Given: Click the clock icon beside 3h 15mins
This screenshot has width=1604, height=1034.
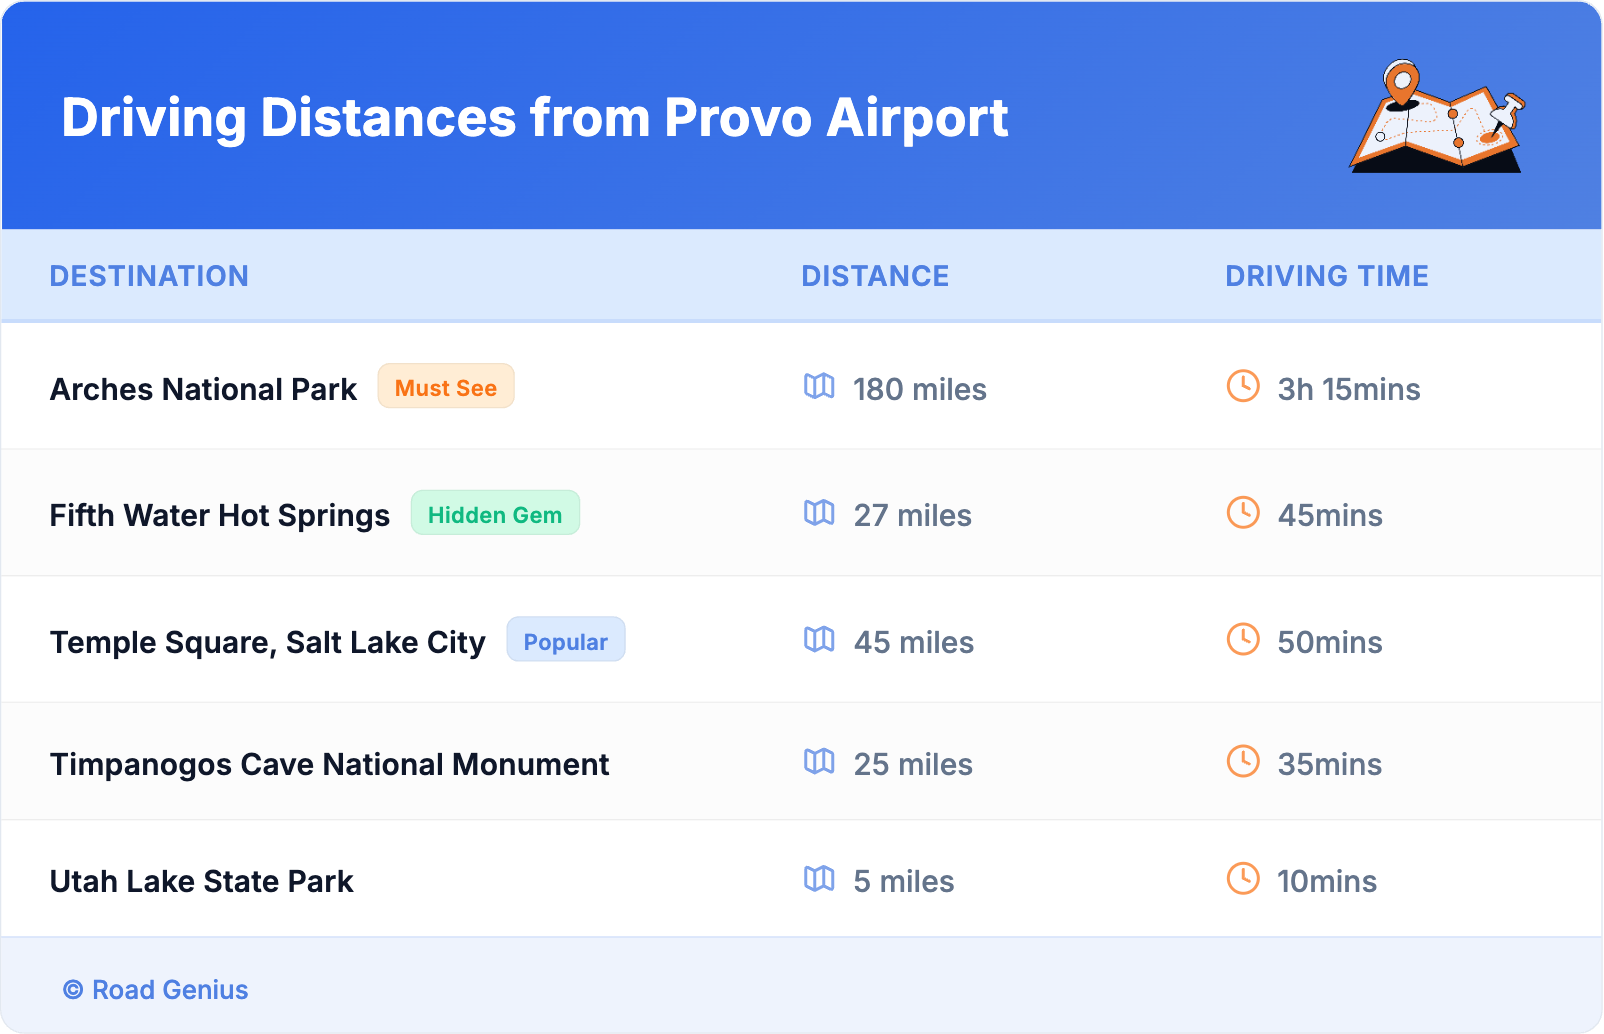Looking at the screenshot, I should (x=1243, y=386).
